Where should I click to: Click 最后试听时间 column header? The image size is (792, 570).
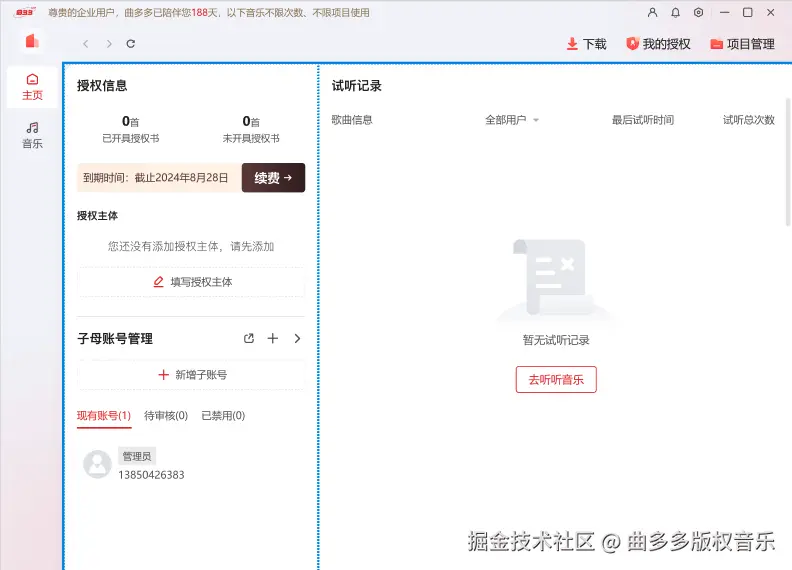pos(643,120)
